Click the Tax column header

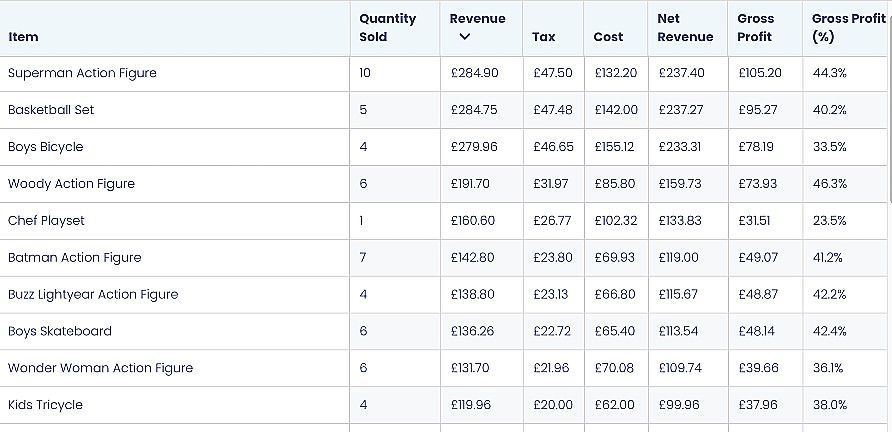point(544,37)
